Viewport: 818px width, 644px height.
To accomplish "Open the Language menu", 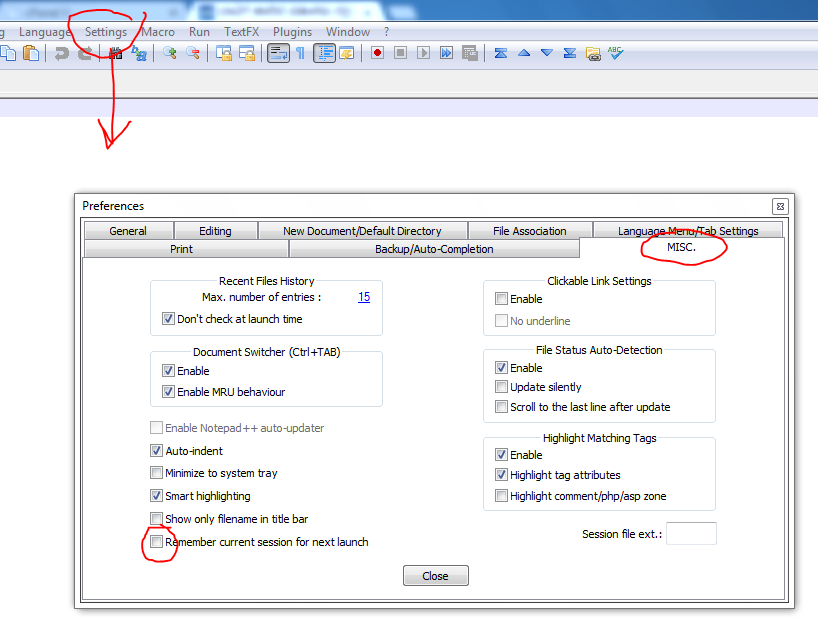I will click(x=44, y=32).
